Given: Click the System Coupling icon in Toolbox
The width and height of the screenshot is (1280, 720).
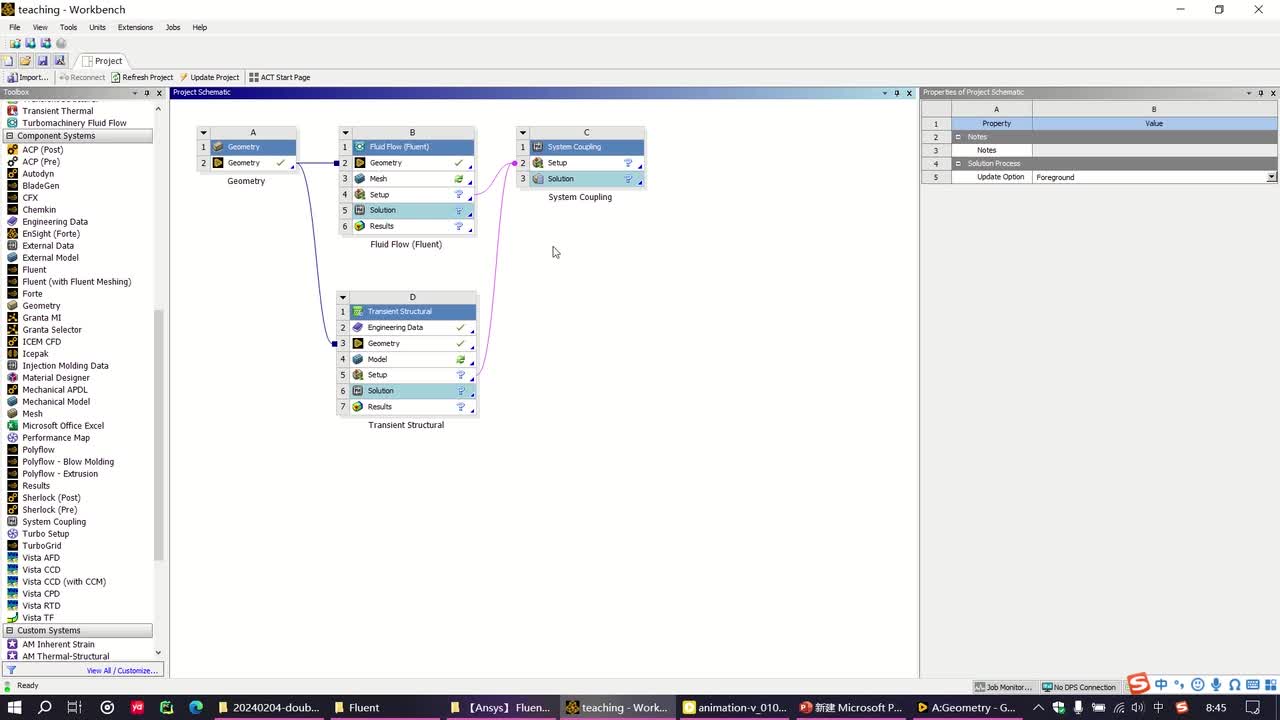Looking at the screenshot, I should click(x=12, y=522).
